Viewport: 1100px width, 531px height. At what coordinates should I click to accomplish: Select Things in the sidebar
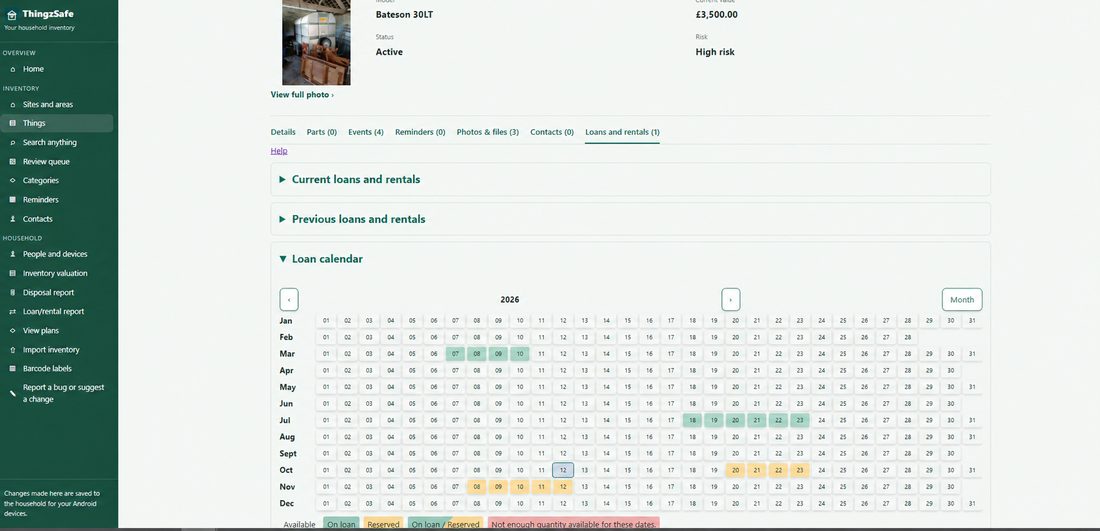56,123
